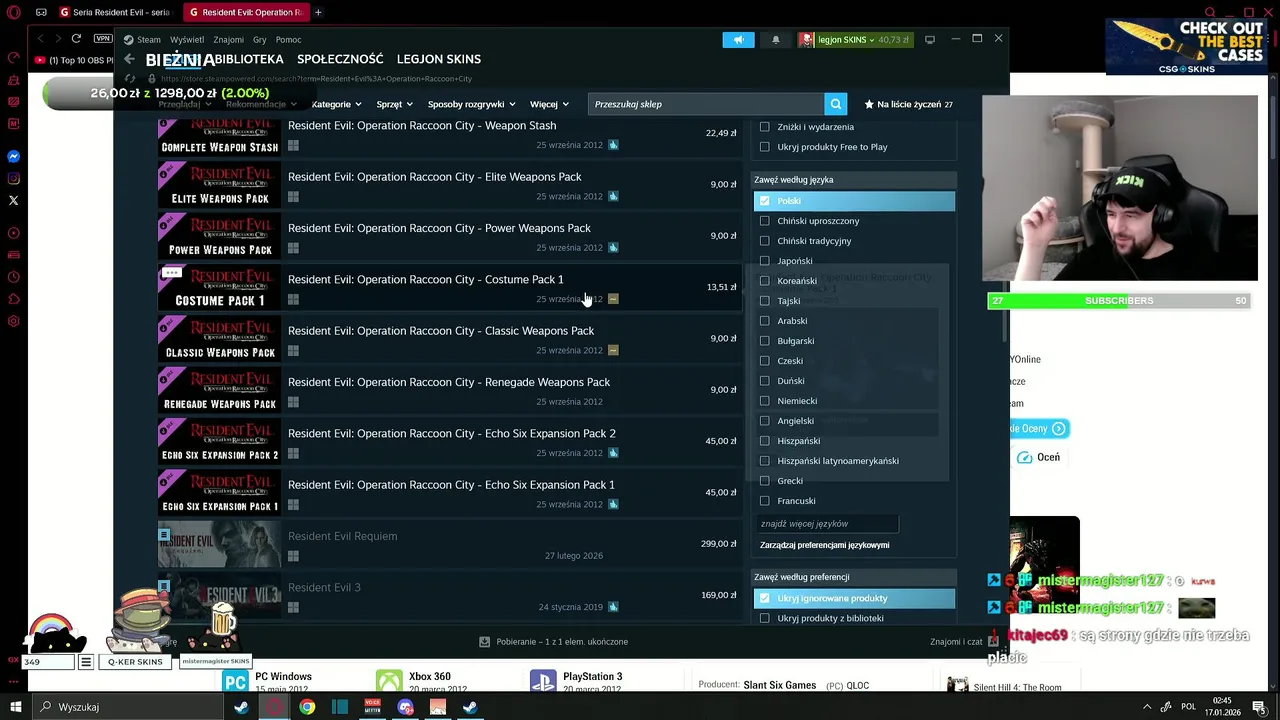Image resolution: width=1280 pixels, height=720 pixels.
Task: Expand the Przeglądaj dropdown
Action: coord(184,104)
